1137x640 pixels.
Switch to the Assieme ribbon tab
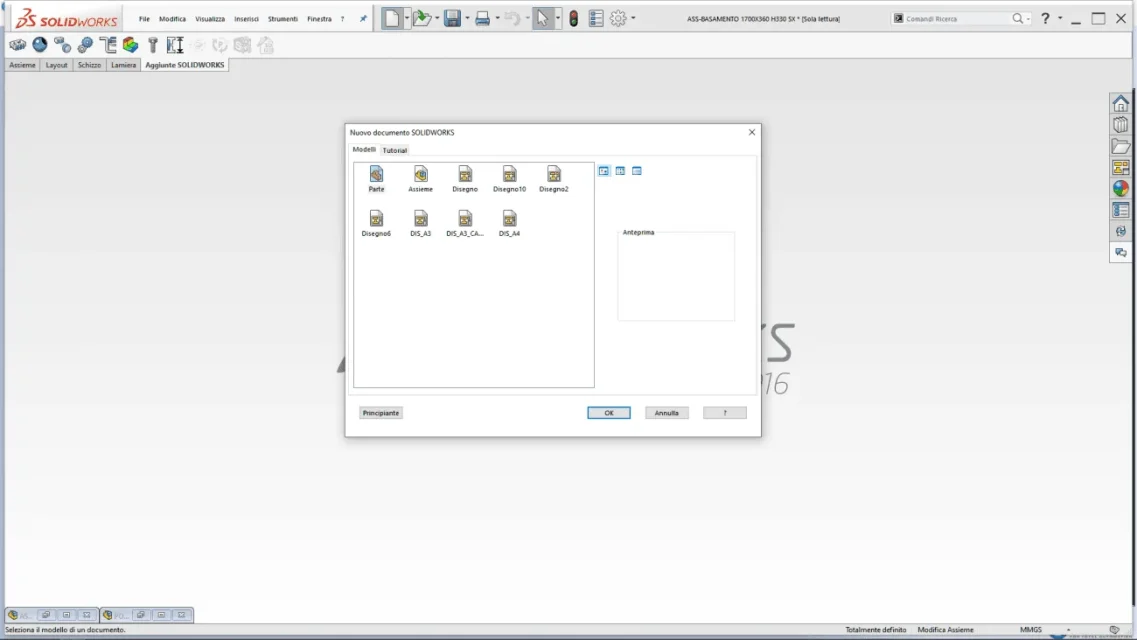pyautogui.click(x=22, y=65)
